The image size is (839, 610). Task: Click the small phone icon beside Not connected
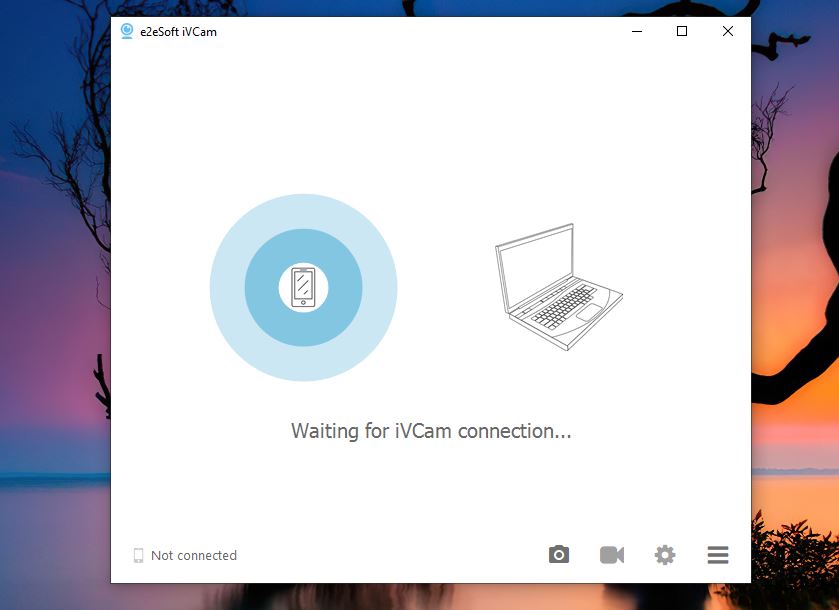[139, 556]
